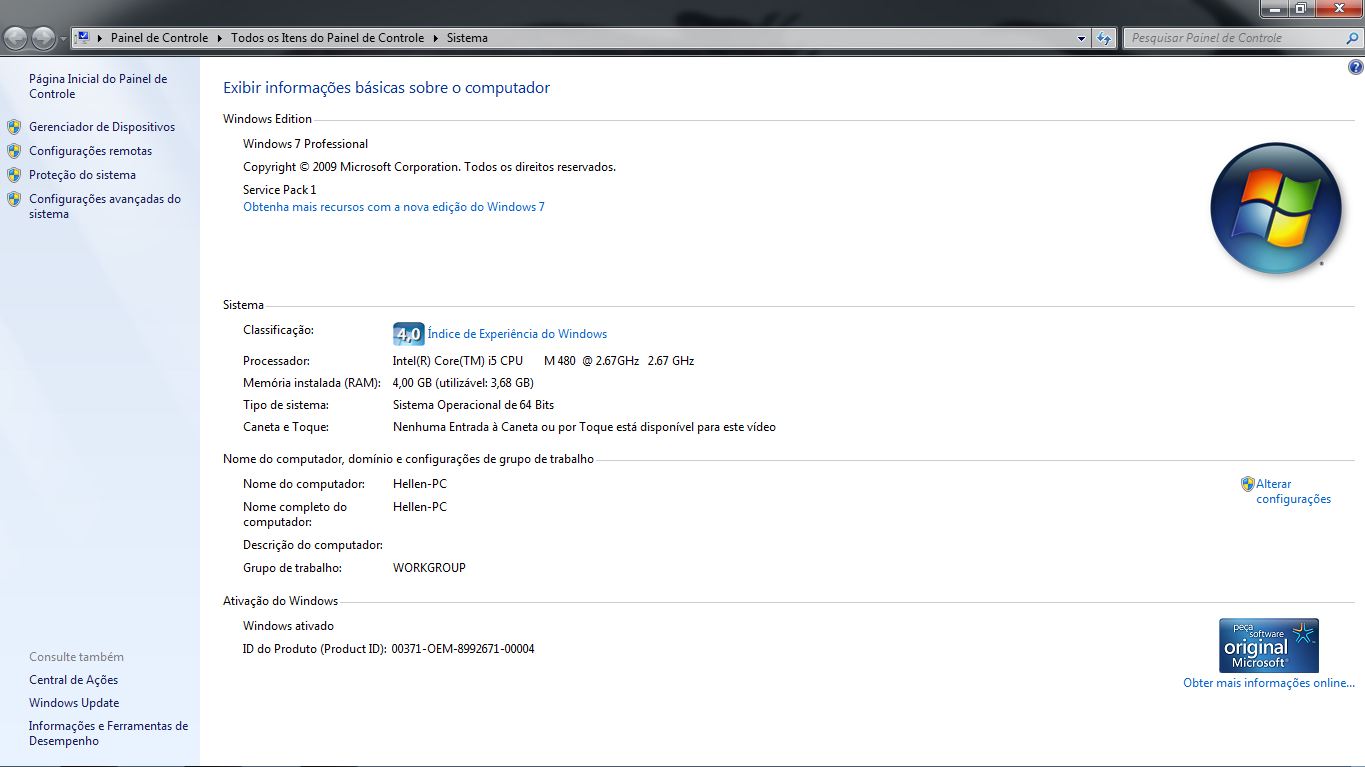This screenshot has height=767, width=1365.
Task: Click shield icon beside Proteção do sistema
Action: (14, 175)
